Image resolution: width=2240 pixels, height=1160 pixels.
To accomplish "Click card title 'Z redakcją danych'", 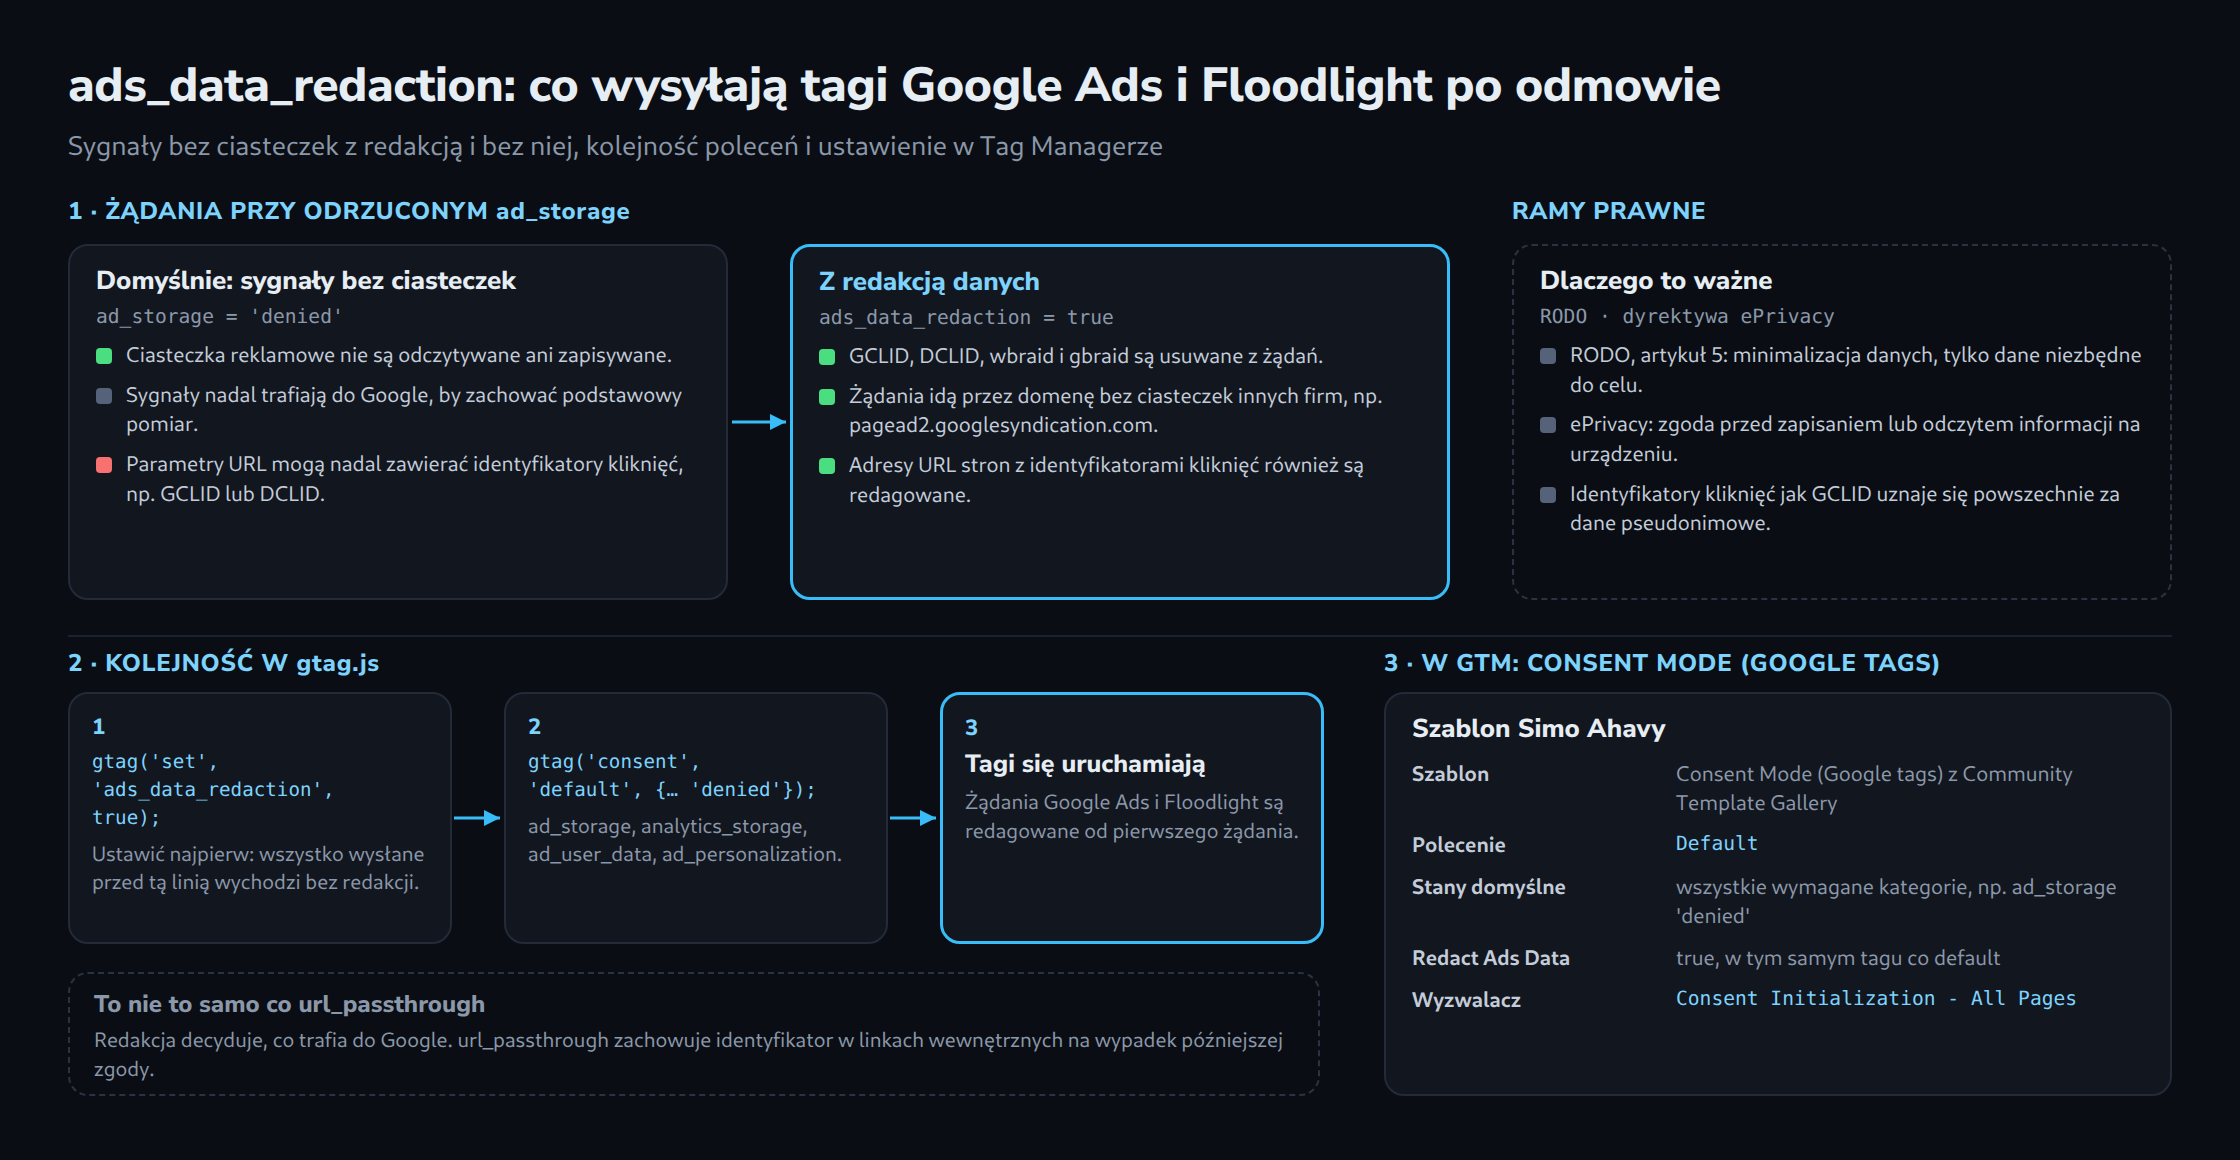I will click(929, 282).
